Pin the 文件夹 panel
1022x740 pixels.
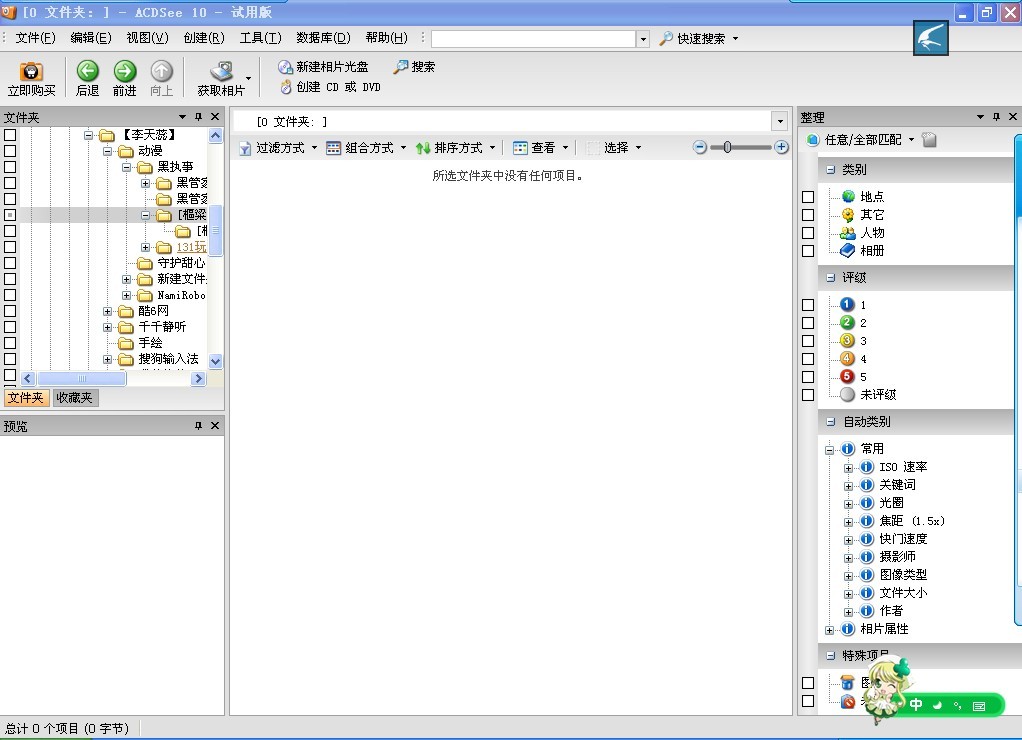click(x=199, y=117)
